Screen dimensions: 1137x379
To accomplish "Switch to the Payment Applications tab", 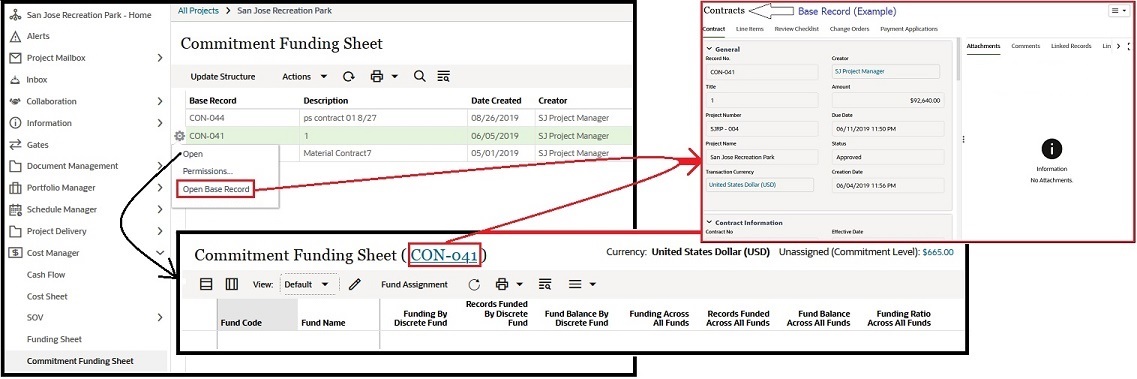I will [x=909, y=29].
